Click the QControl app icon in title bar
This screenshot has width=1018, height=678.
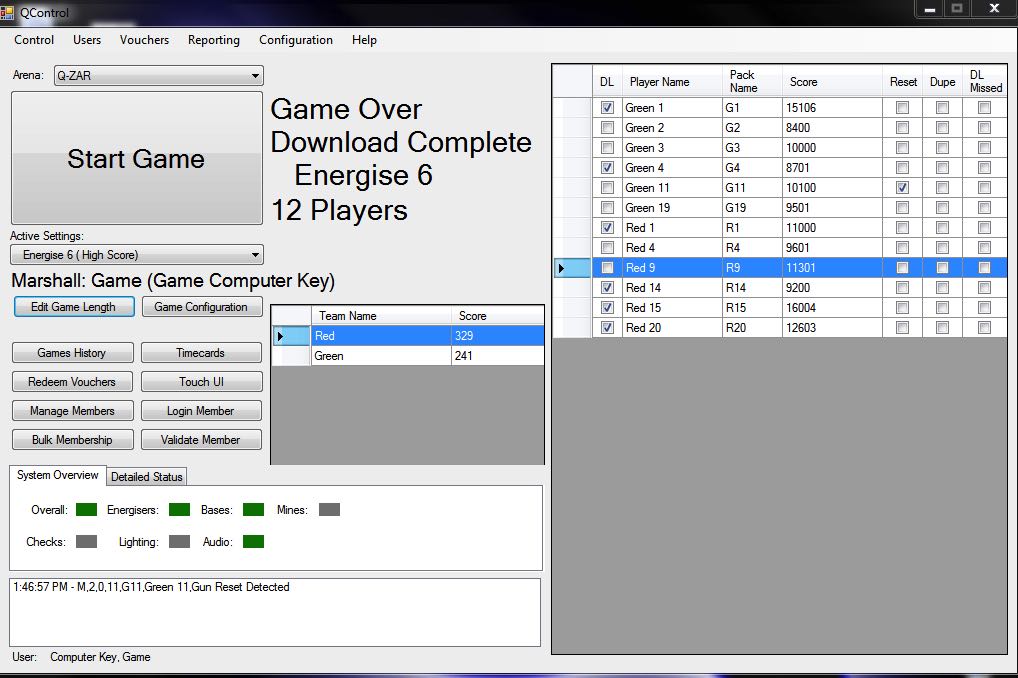8,13
